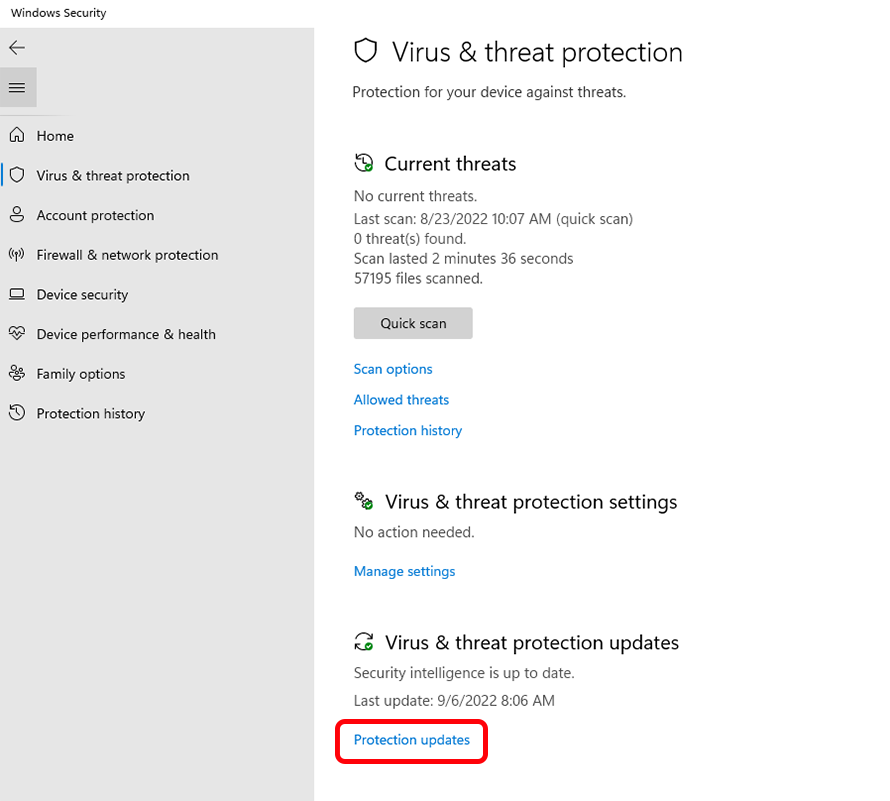Open the Scan options link

pos(393,369)
